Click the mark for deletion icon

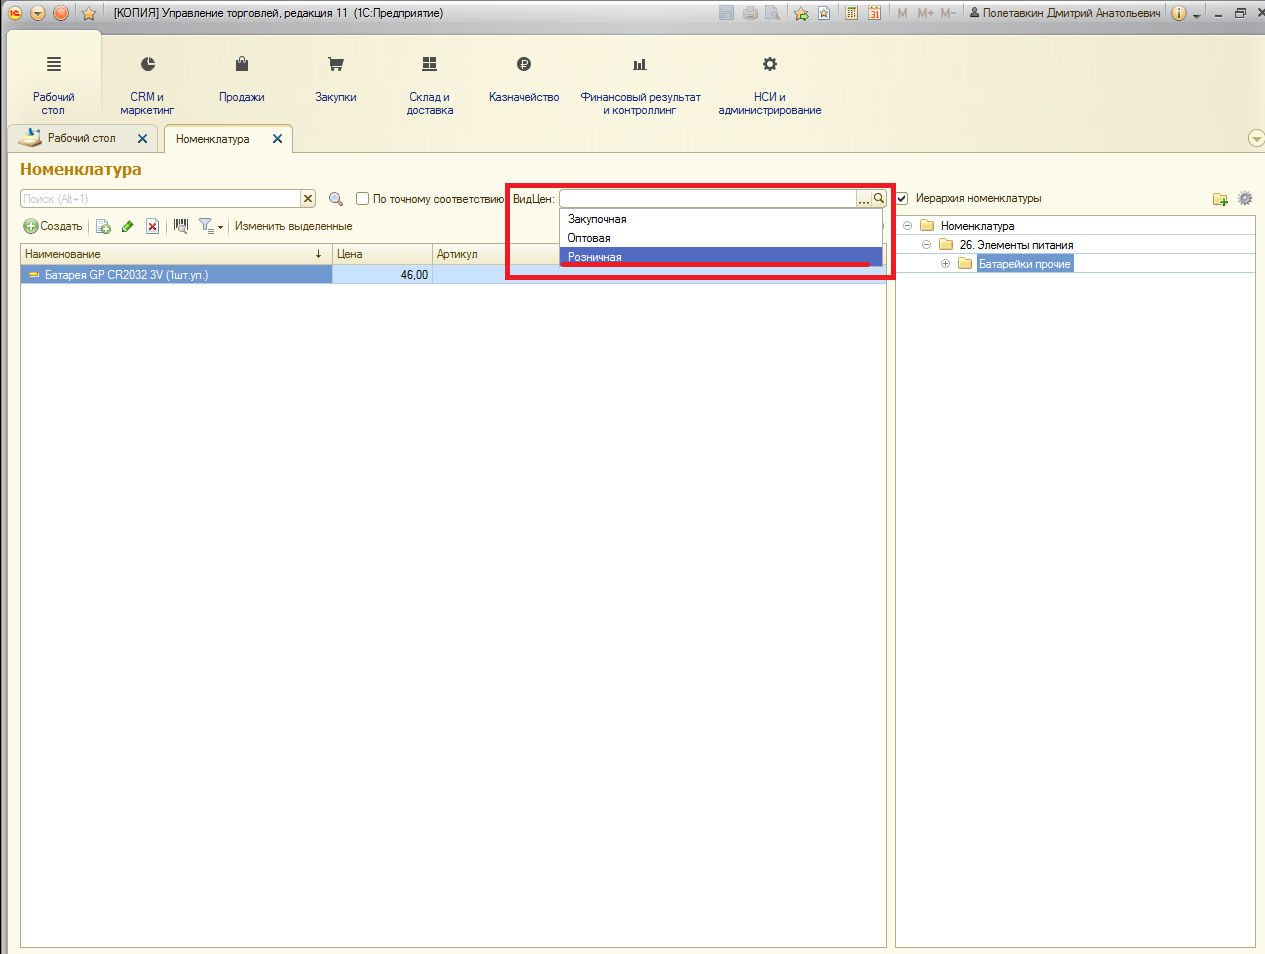pyautogui.click(x=152, y=226)
